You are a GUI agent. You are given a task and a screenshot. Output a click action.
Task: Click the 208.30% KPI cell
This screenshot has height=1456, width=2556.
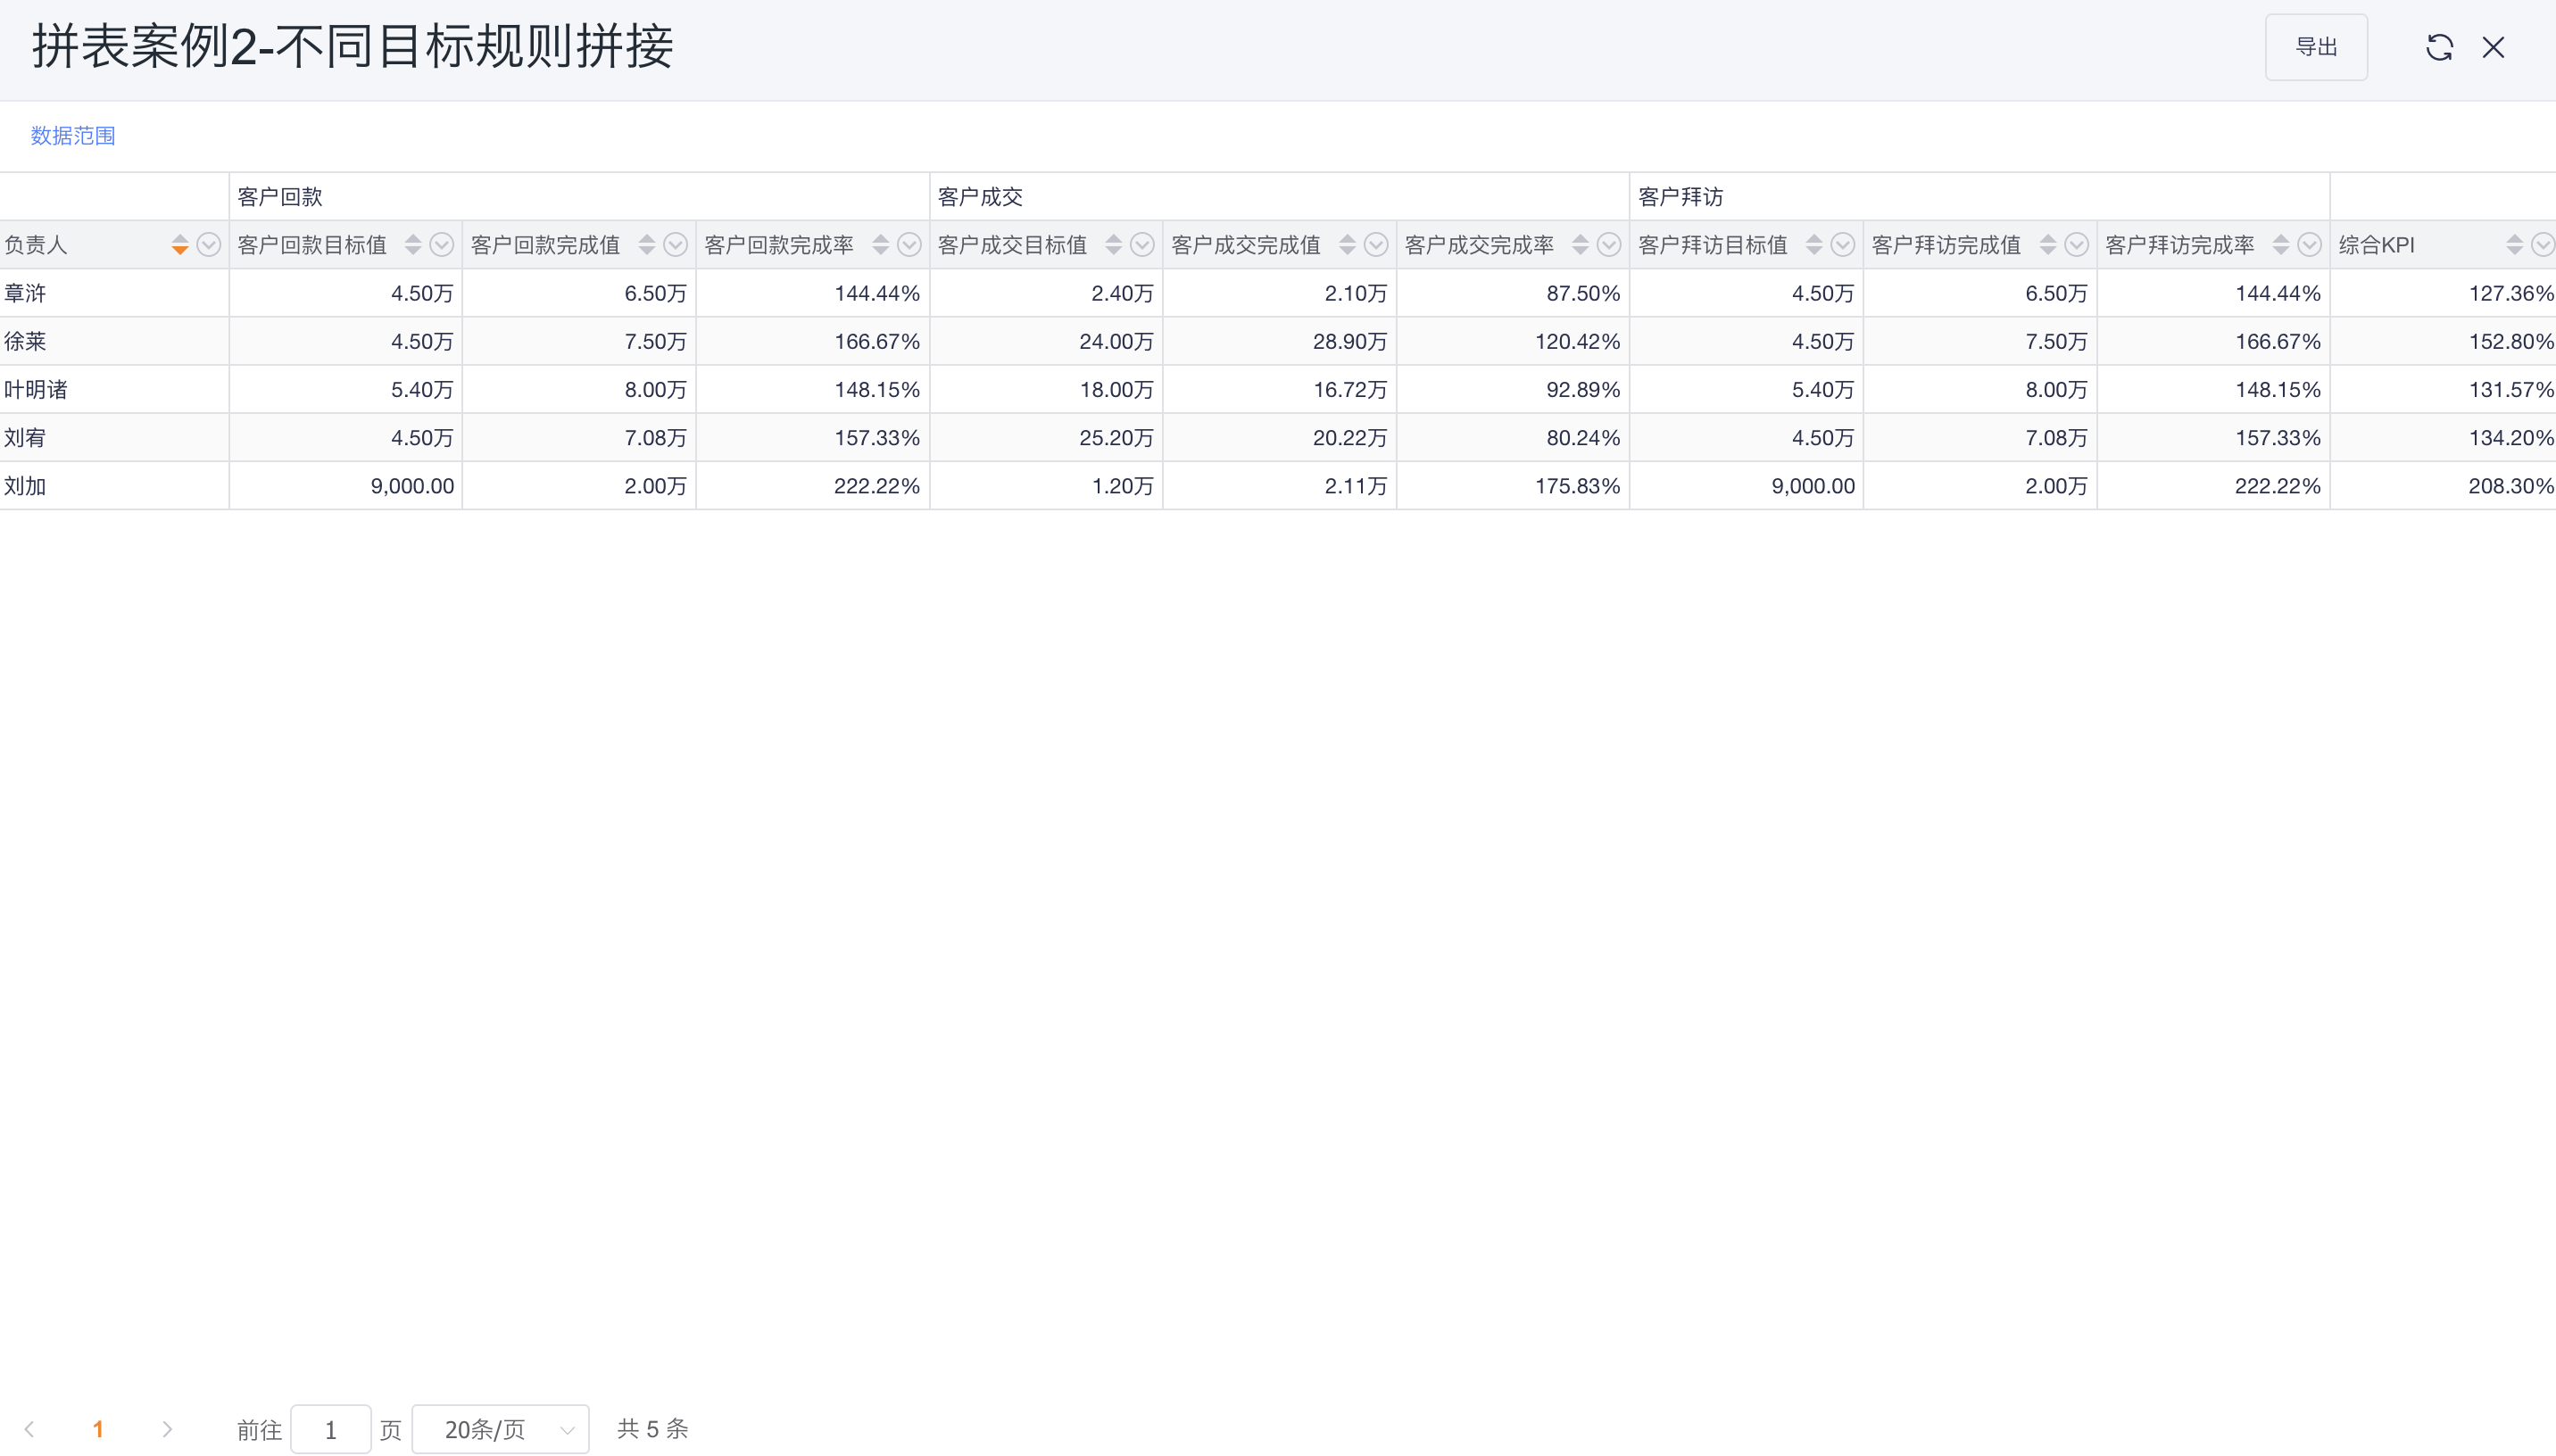point(2443,486)
